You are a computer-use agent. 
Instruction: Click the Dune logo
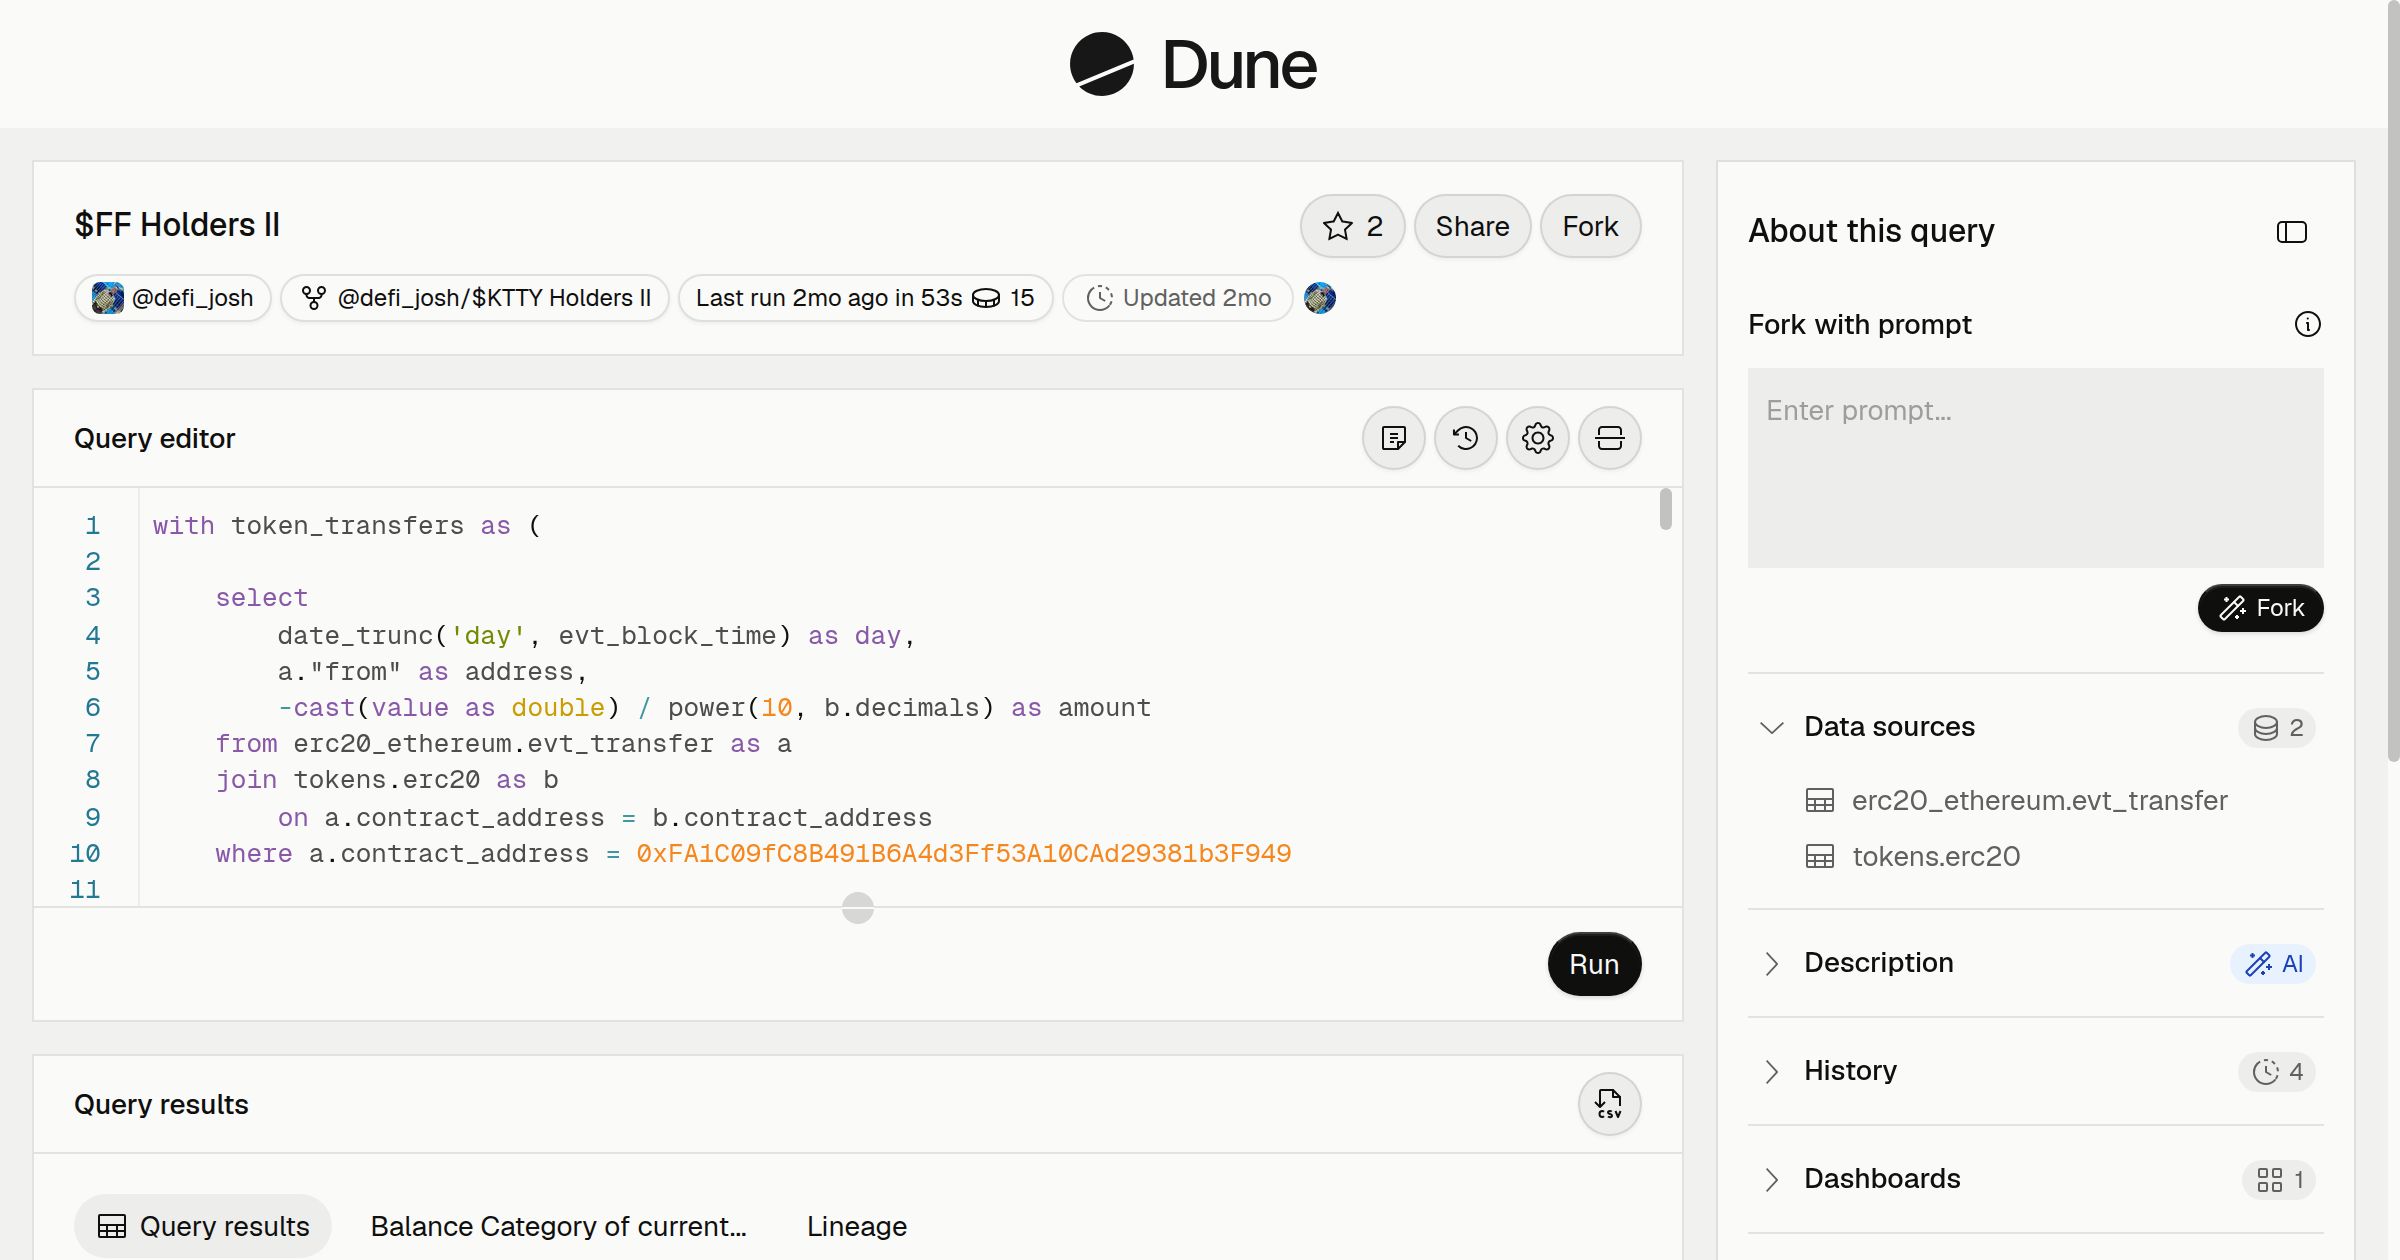(x=1193, y=64)
